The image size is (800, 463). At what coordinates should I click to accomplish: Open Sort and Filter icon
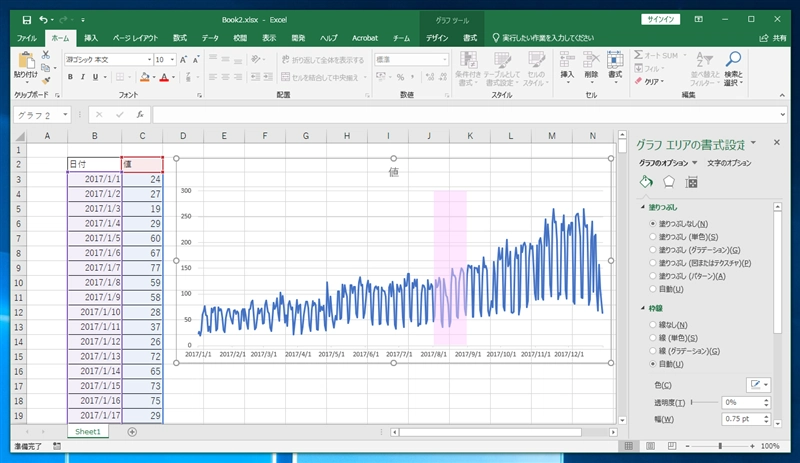705,60
